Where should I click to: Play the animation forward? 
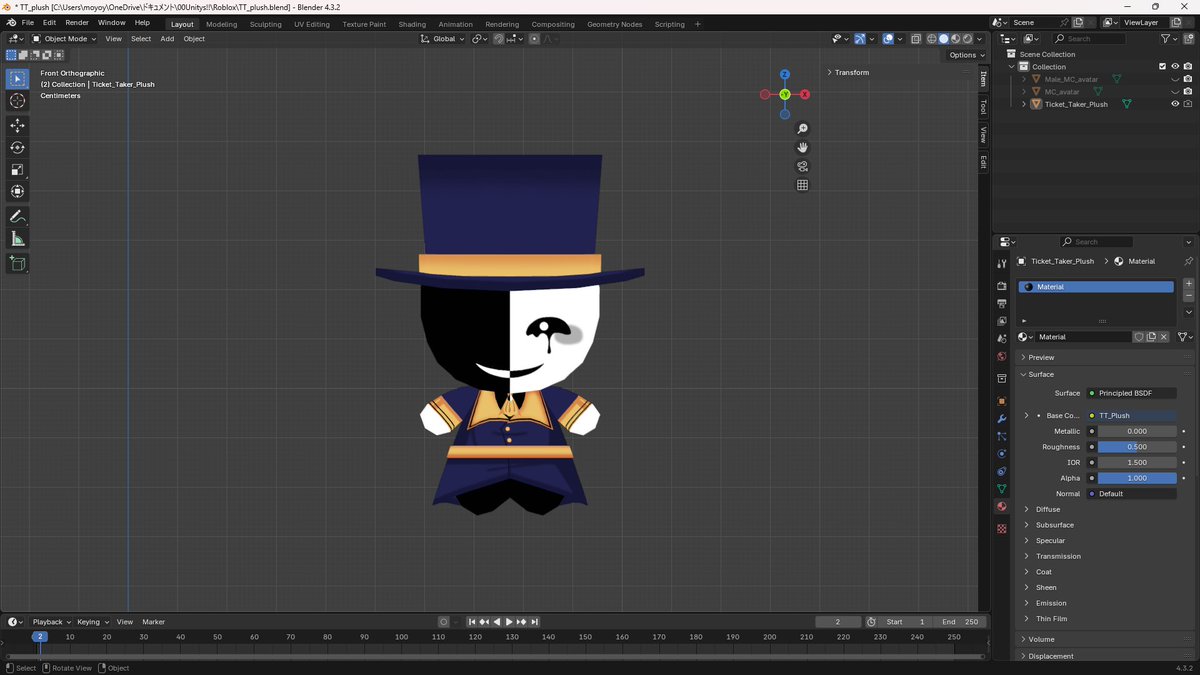point(508,622)
